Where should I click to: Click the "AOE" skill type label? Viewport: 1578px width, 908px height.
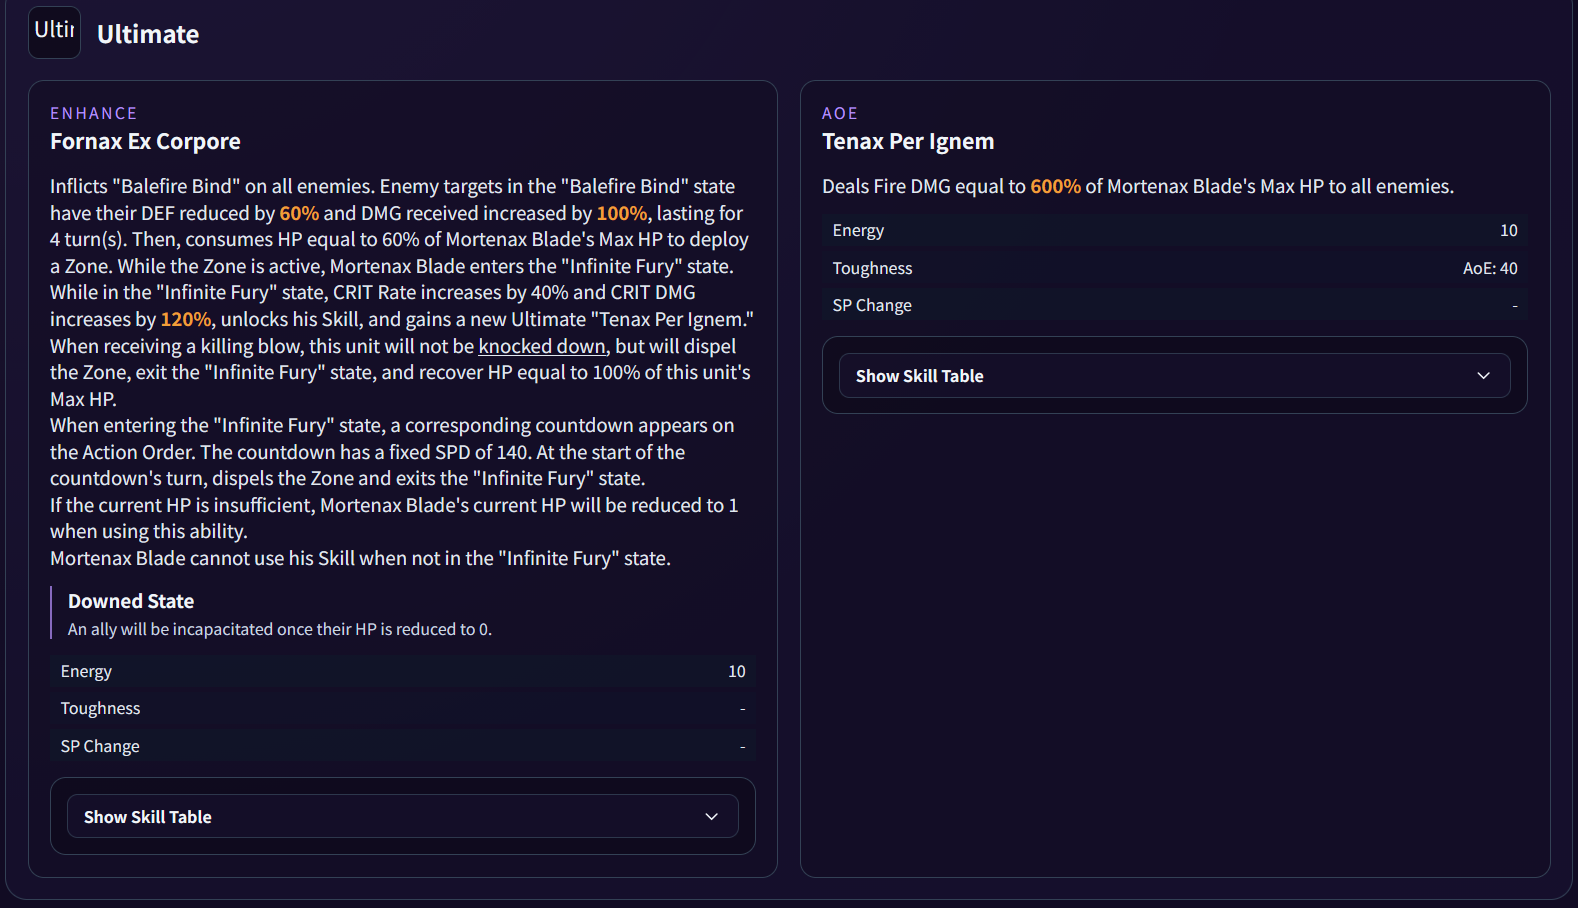(x=840, y=113)
